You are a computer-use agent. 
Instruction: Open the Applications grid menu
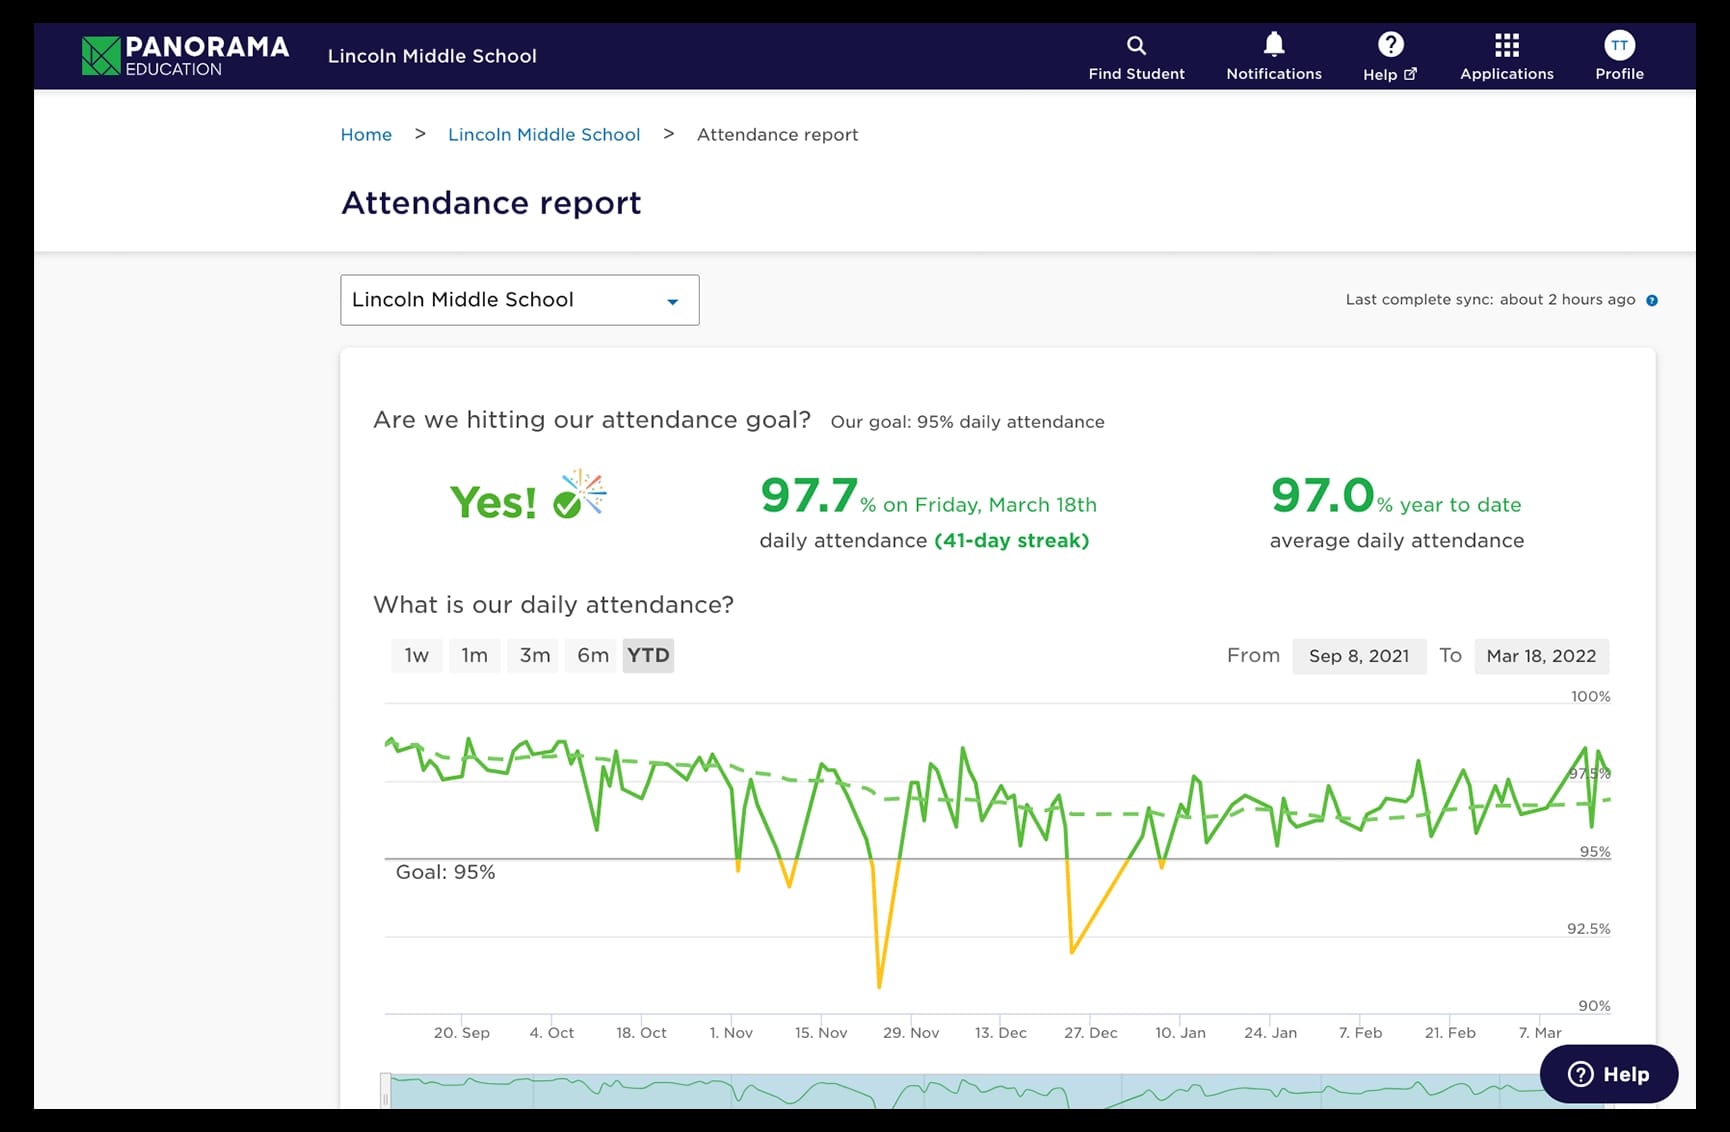(1506, 45)
